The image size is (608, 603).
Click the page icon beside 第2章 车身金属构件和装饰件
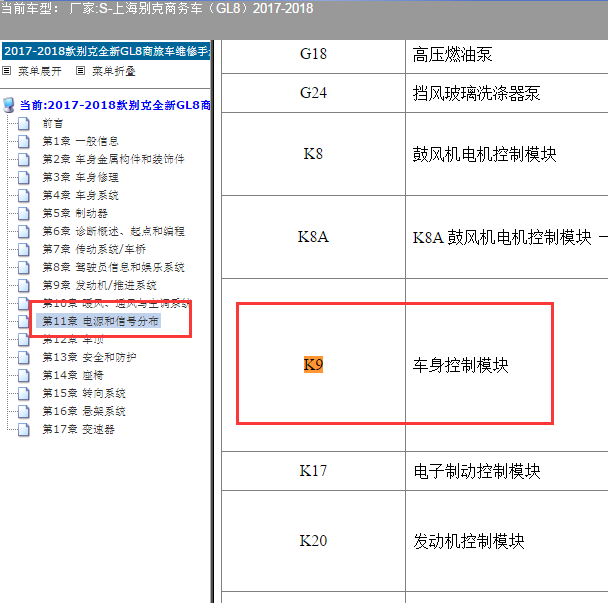[24, 159]
